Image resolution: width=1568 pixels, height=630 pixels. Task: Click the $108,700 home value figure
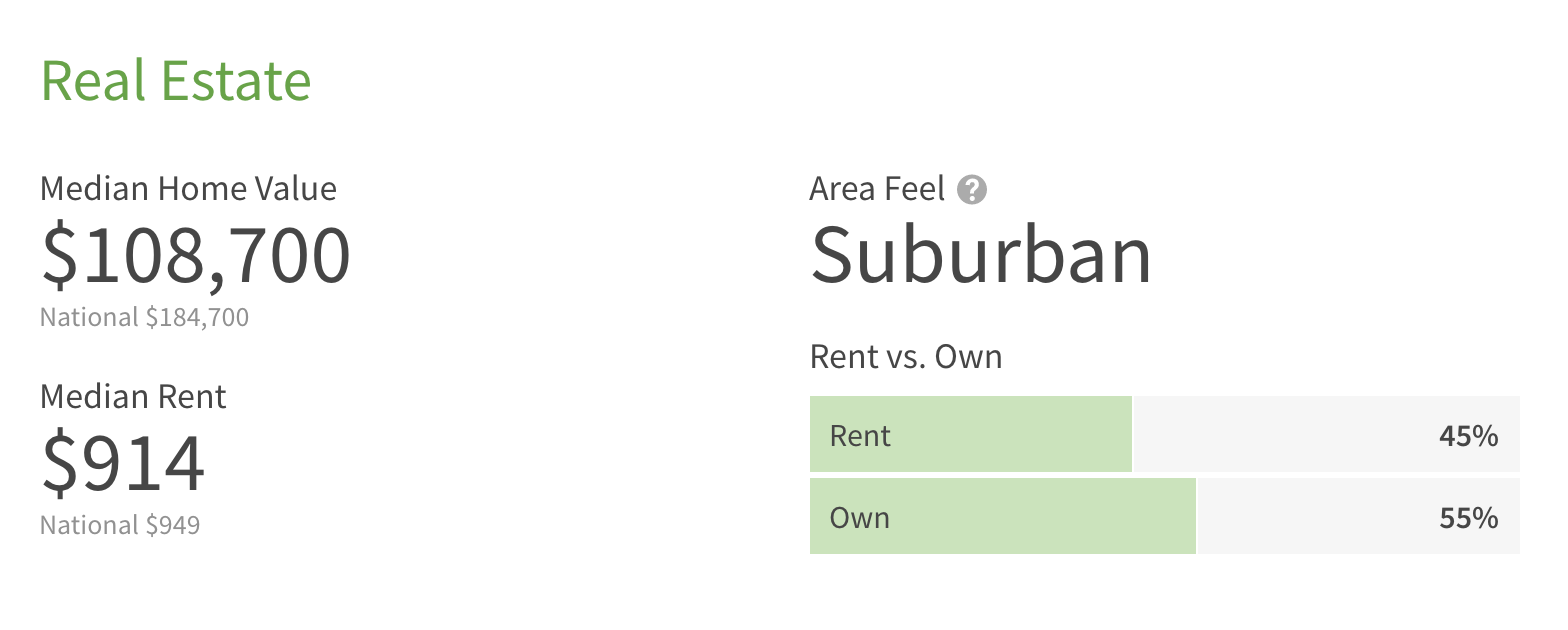click(x=196, y=256)
